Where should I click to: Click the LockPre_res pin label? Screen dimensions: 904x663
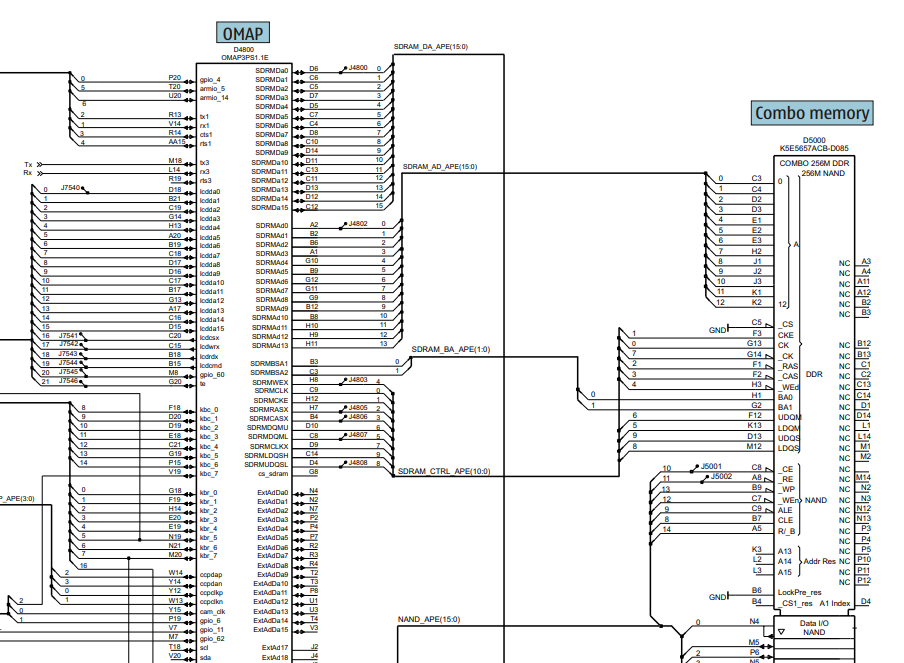[x=800, y=592]
